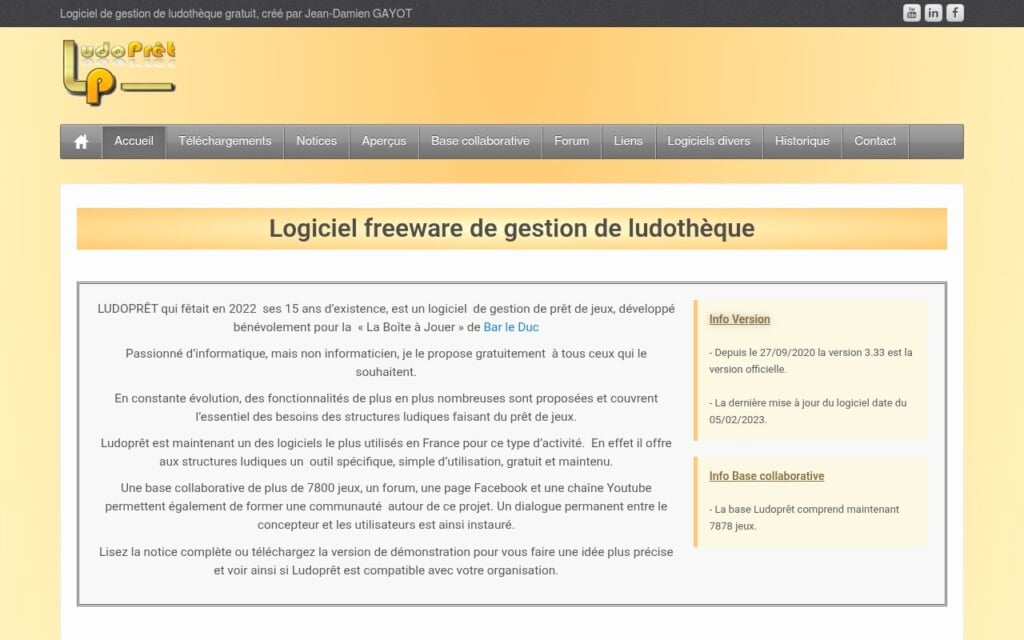Go to the Contact page
The image size is (1024, 640).
(x=875, y=141)
